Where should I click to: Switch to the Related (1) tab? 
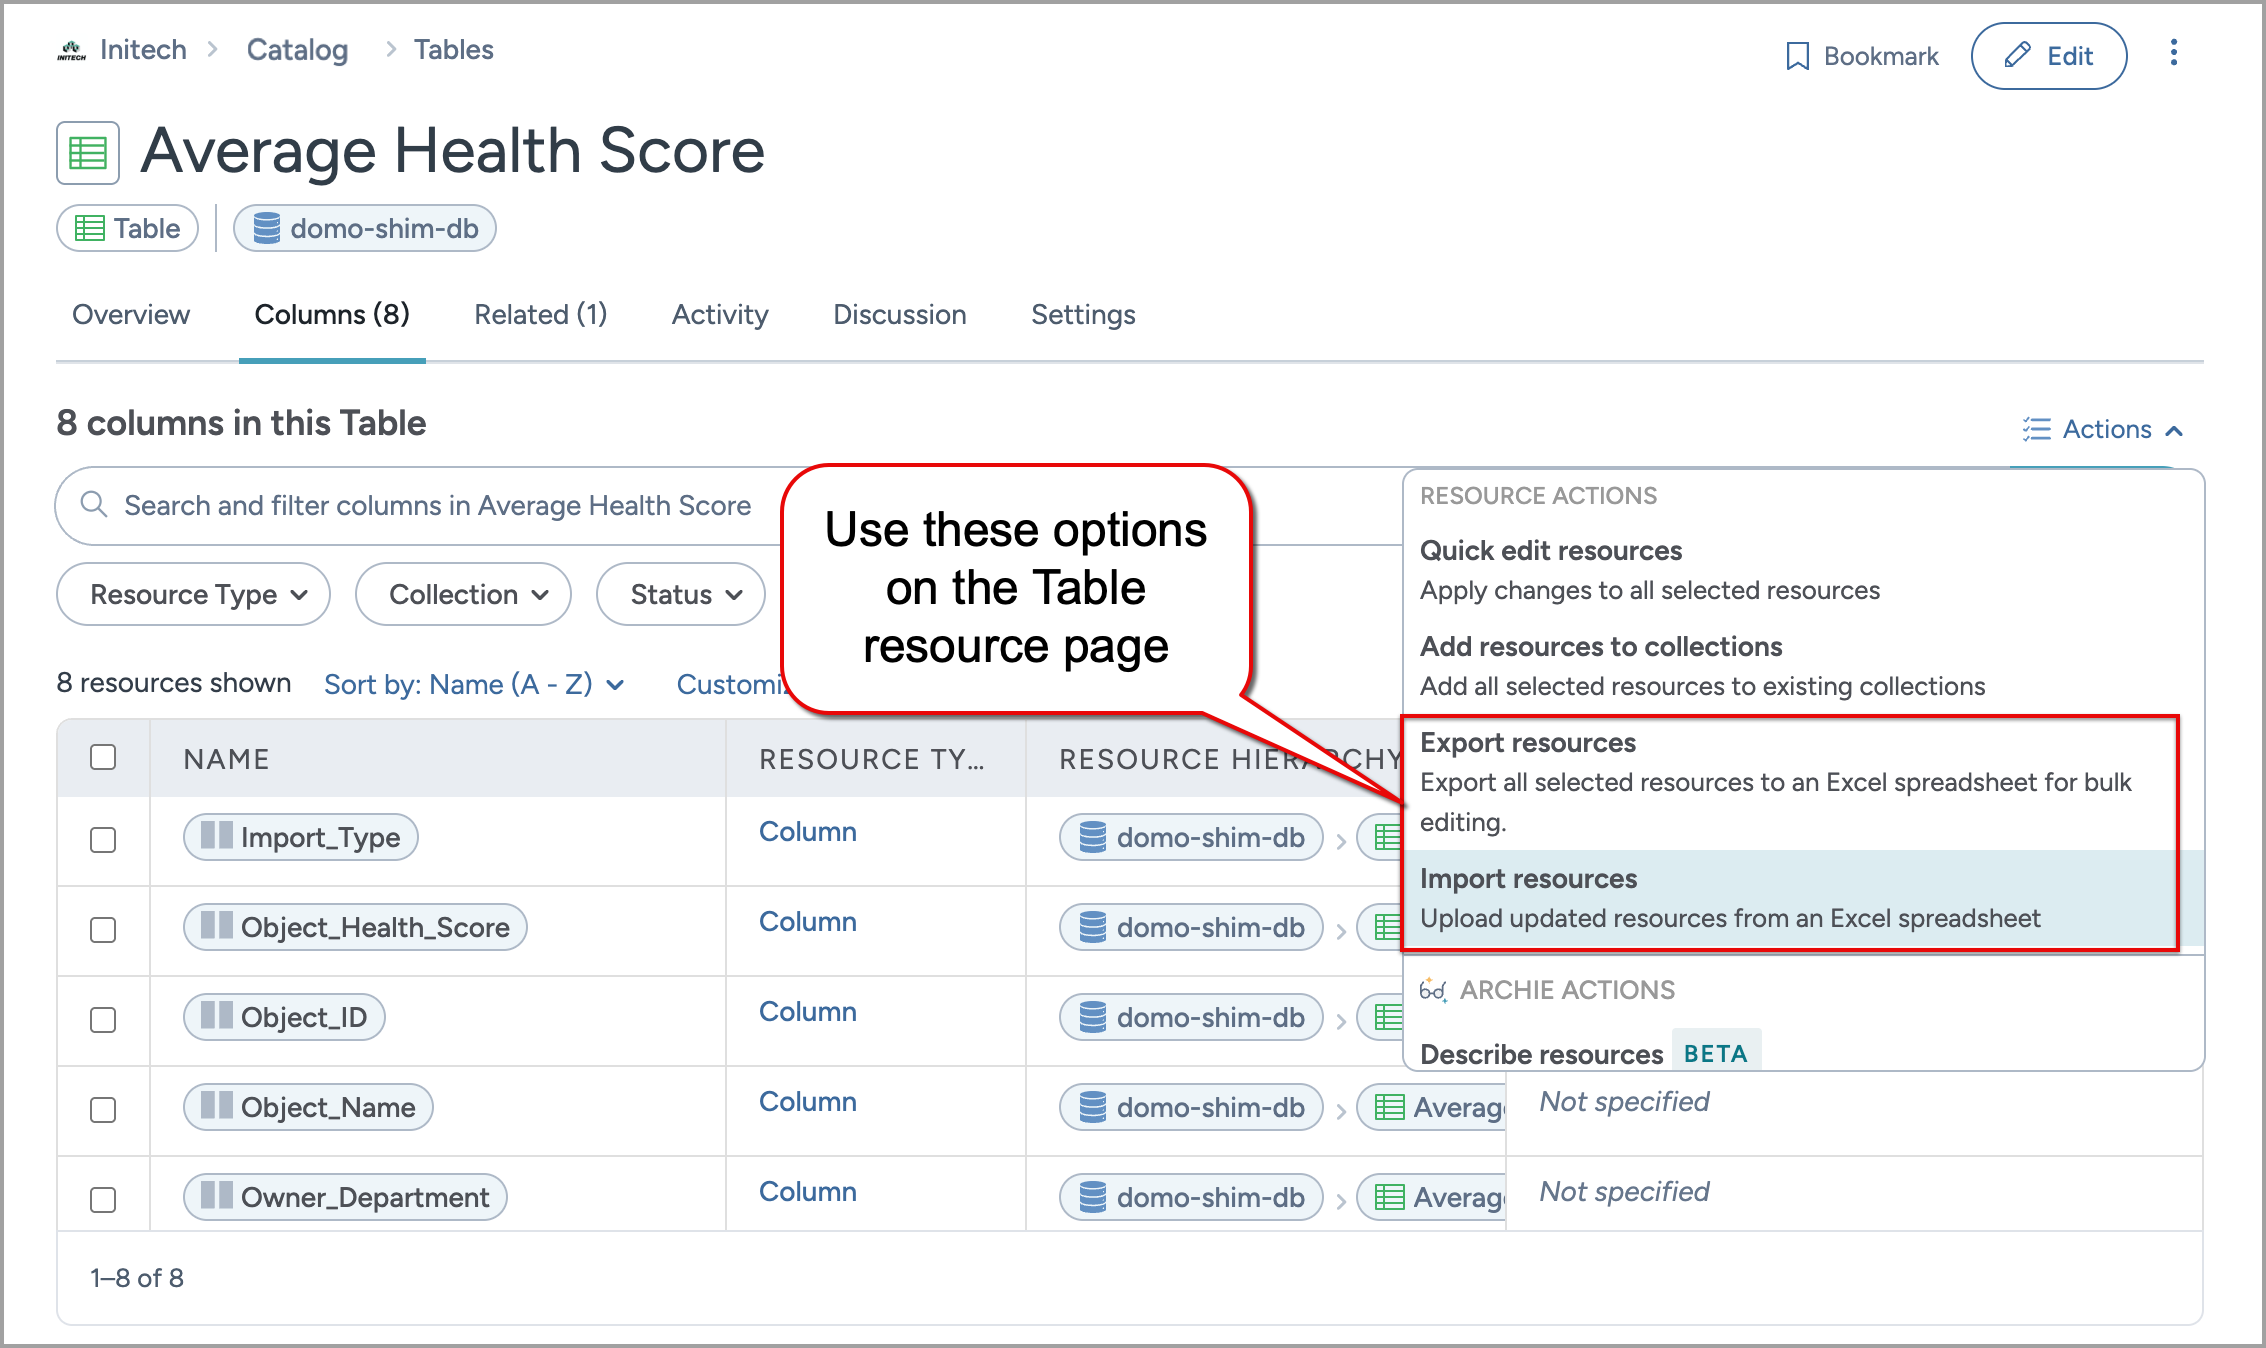[x=540, y=314]
